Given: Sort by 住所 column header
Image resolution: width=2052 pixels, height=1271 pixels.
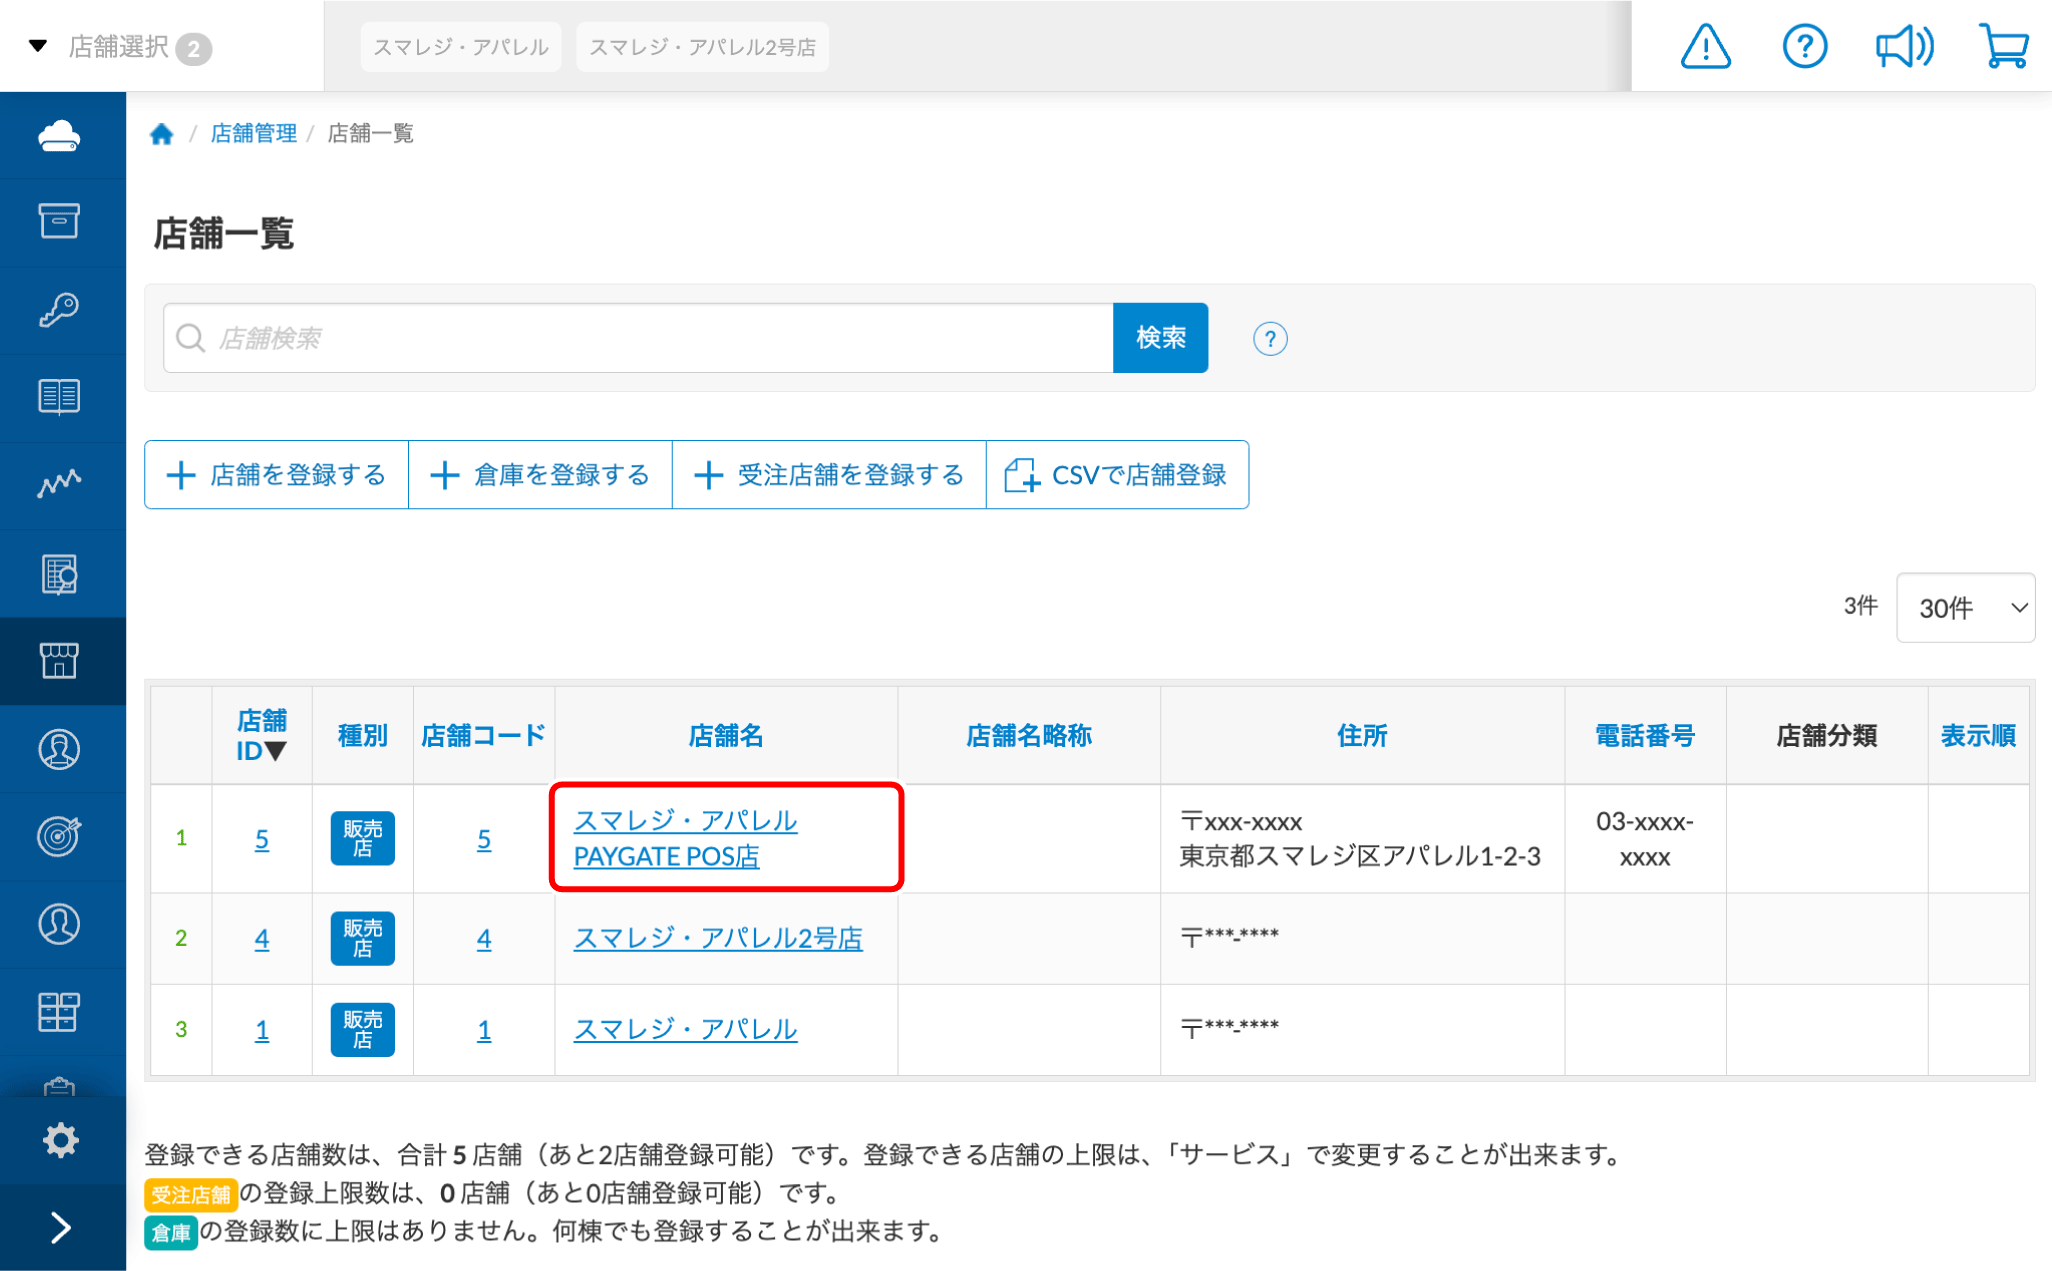Looking at the screenshot, I should pyautogui.click(x=1362, y=736).
